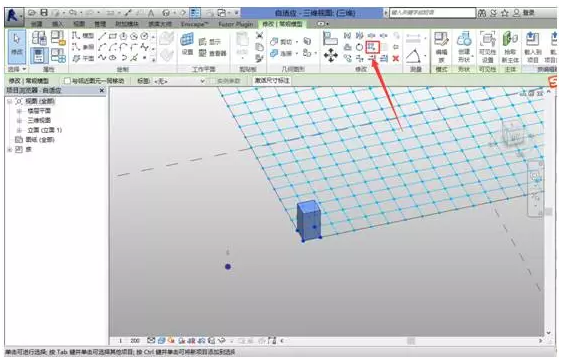Click Pick New Host (拾取新主体) icon
This screenshot has height=360, width=562.
[510, 47]
